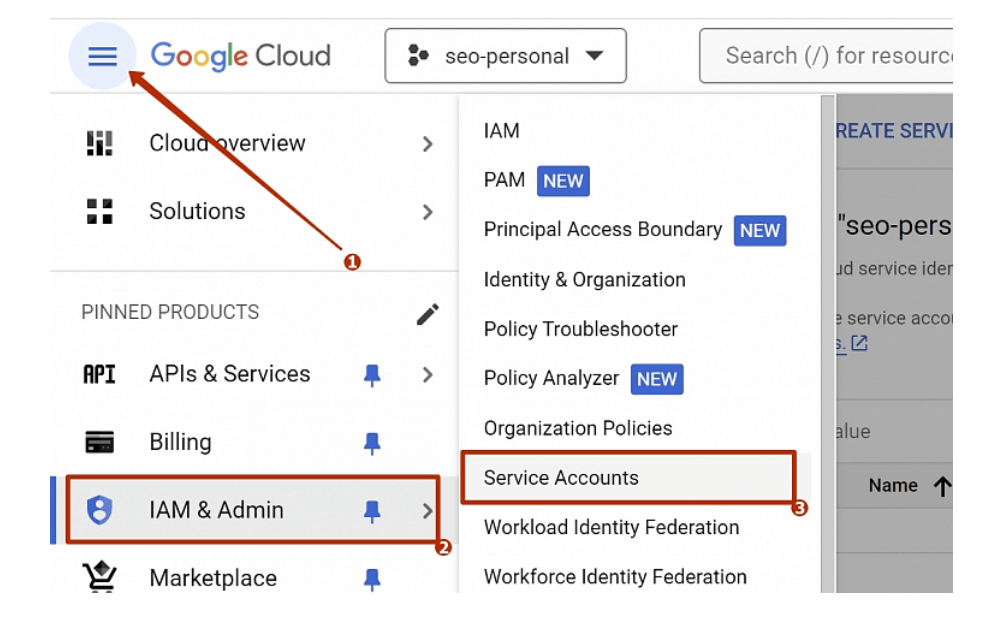Click the Google Cloud logo
The width and height of the screenshot is (1002, 644).
[x=240, y=55]
